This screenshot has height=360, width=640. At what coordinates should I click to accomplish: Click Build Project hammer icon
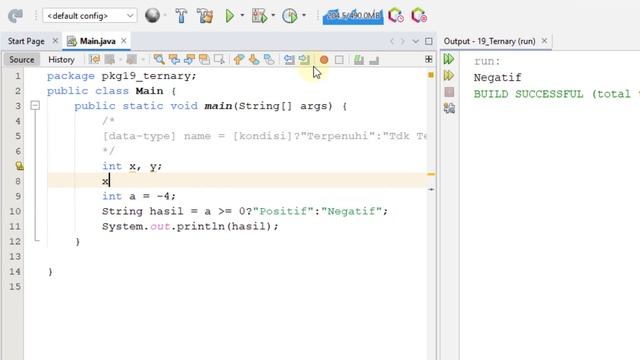[181, 16]
